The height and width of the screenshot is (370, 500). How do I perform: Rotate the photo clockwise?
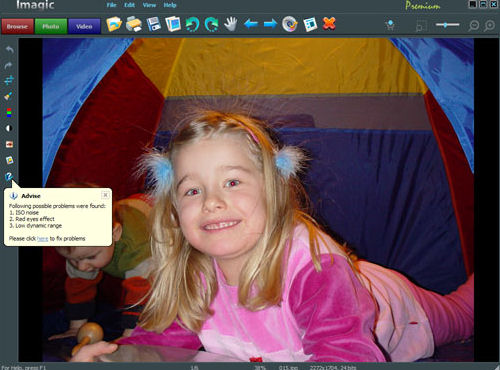pyautogui.click(x=211, y=24)
